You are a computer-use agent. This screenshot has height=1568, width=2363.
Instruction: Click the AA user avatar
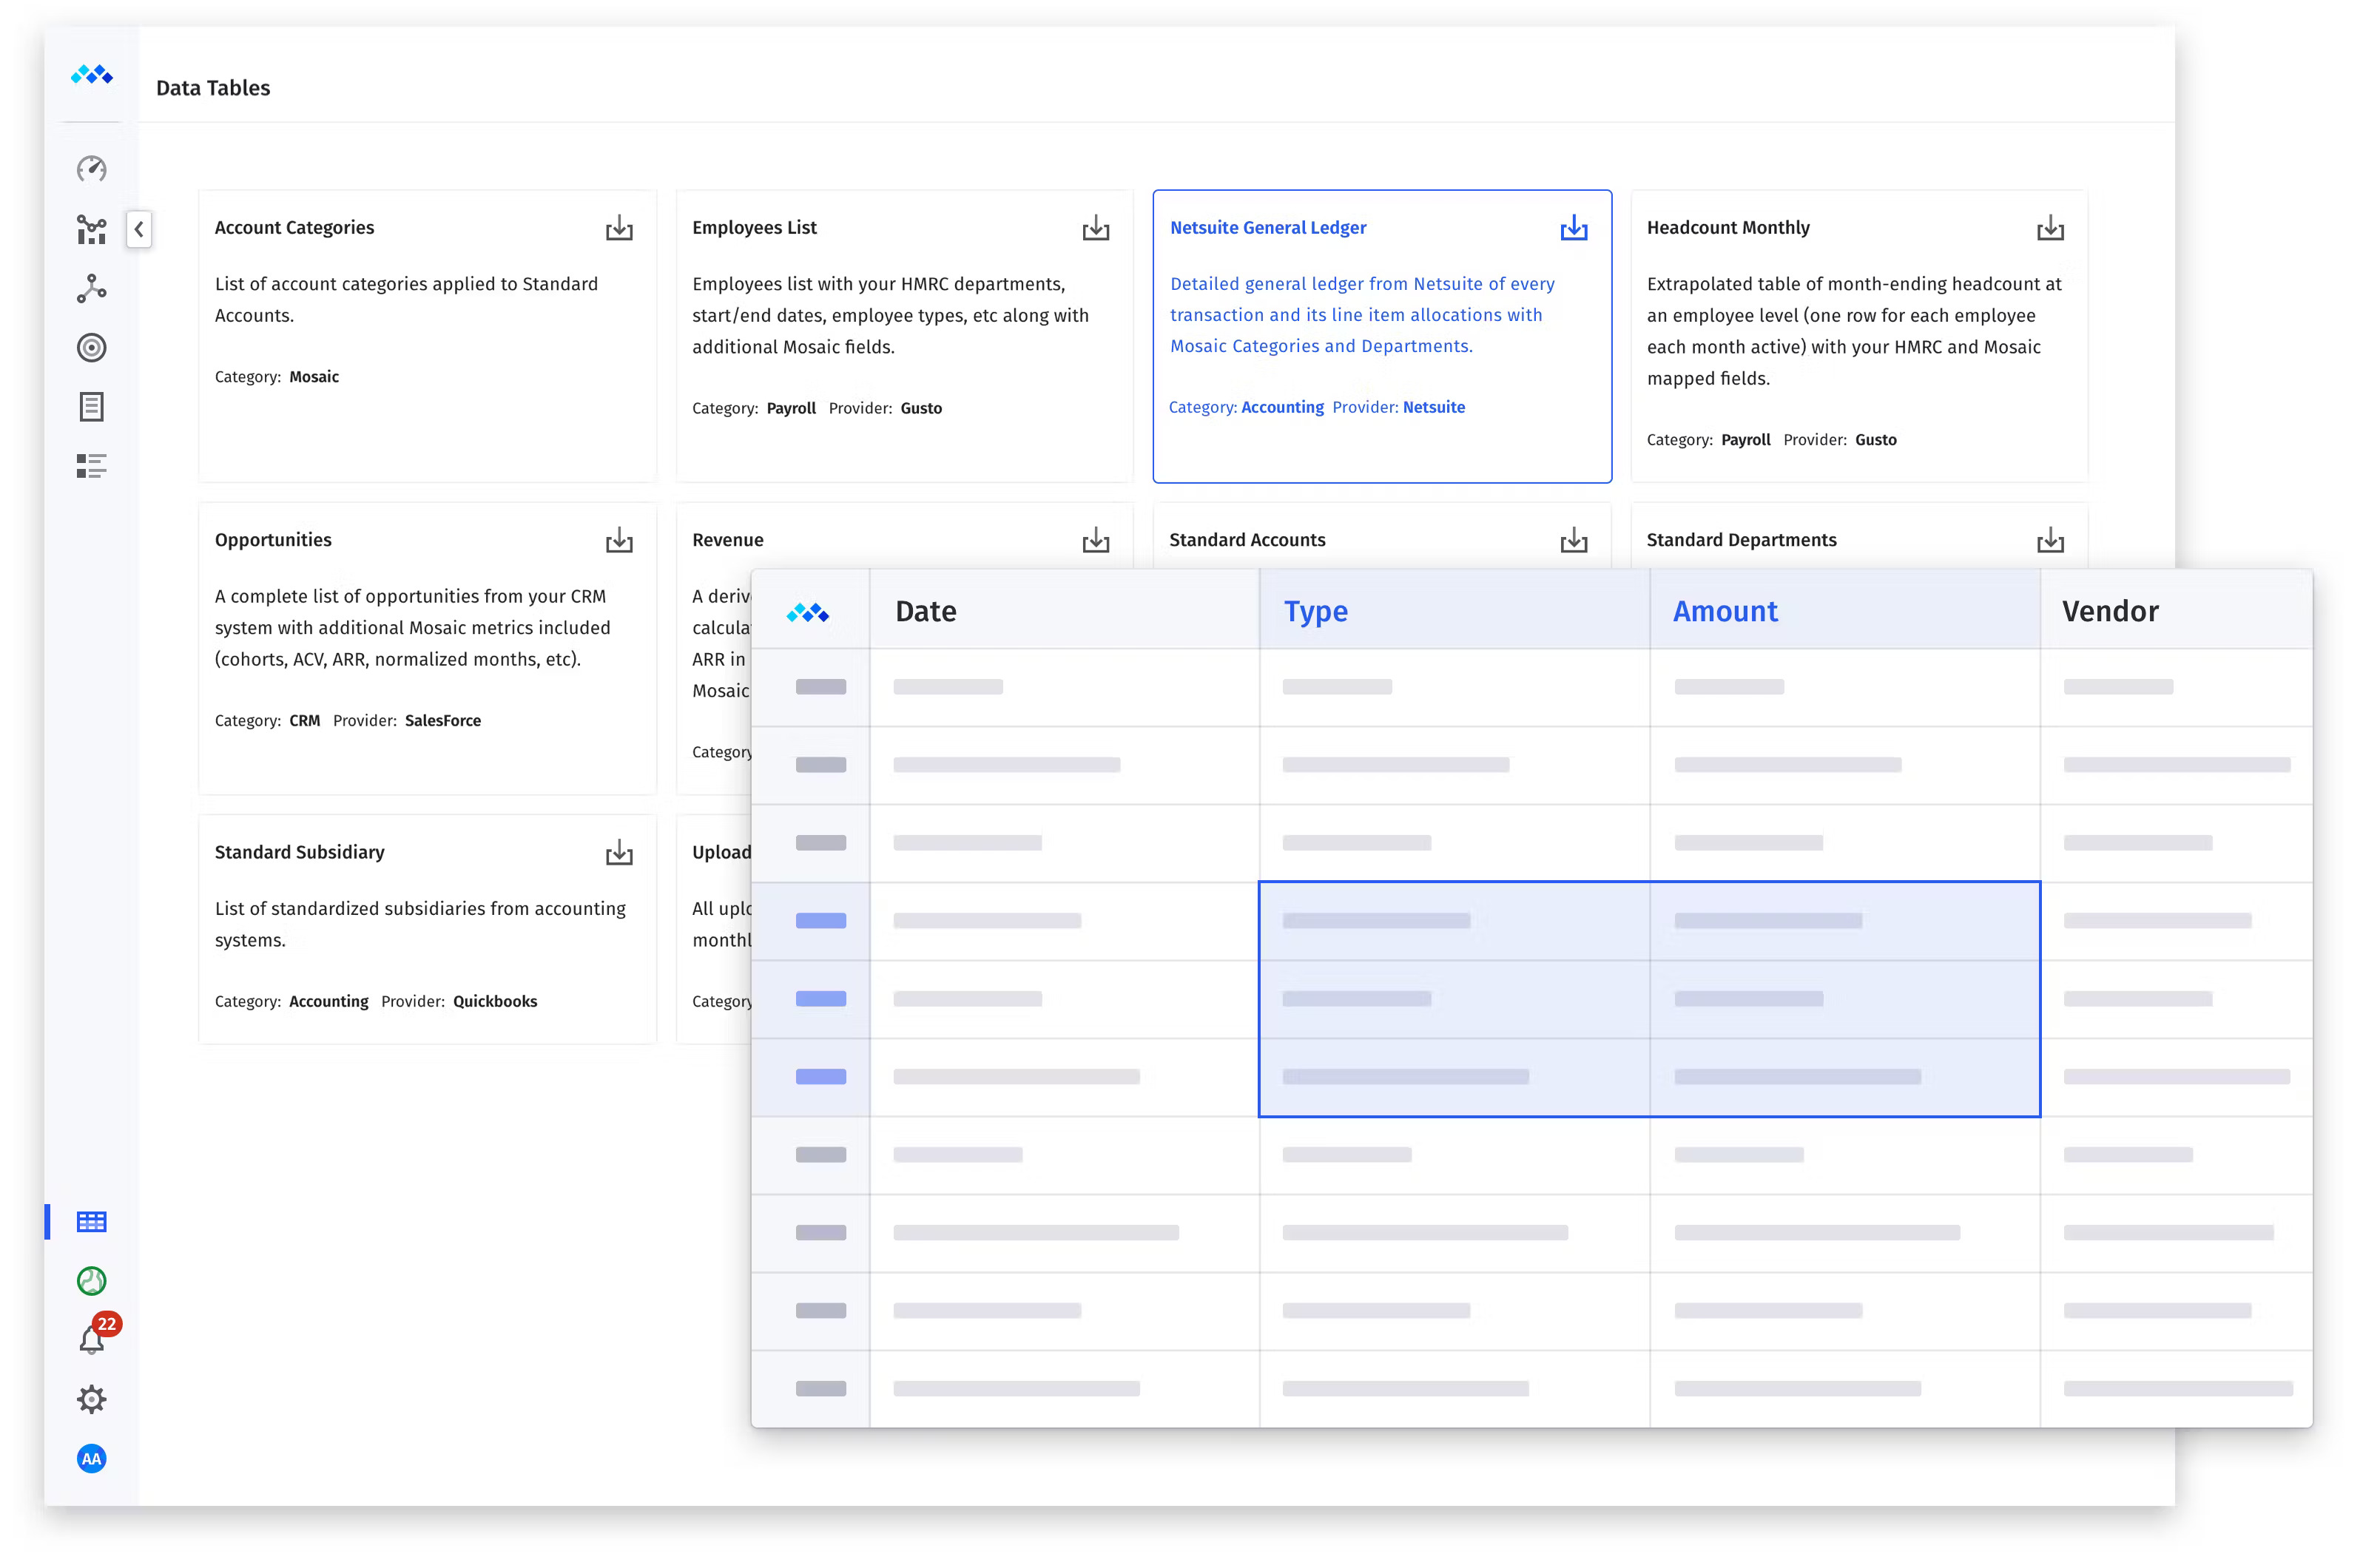(x=91, y=1458)
